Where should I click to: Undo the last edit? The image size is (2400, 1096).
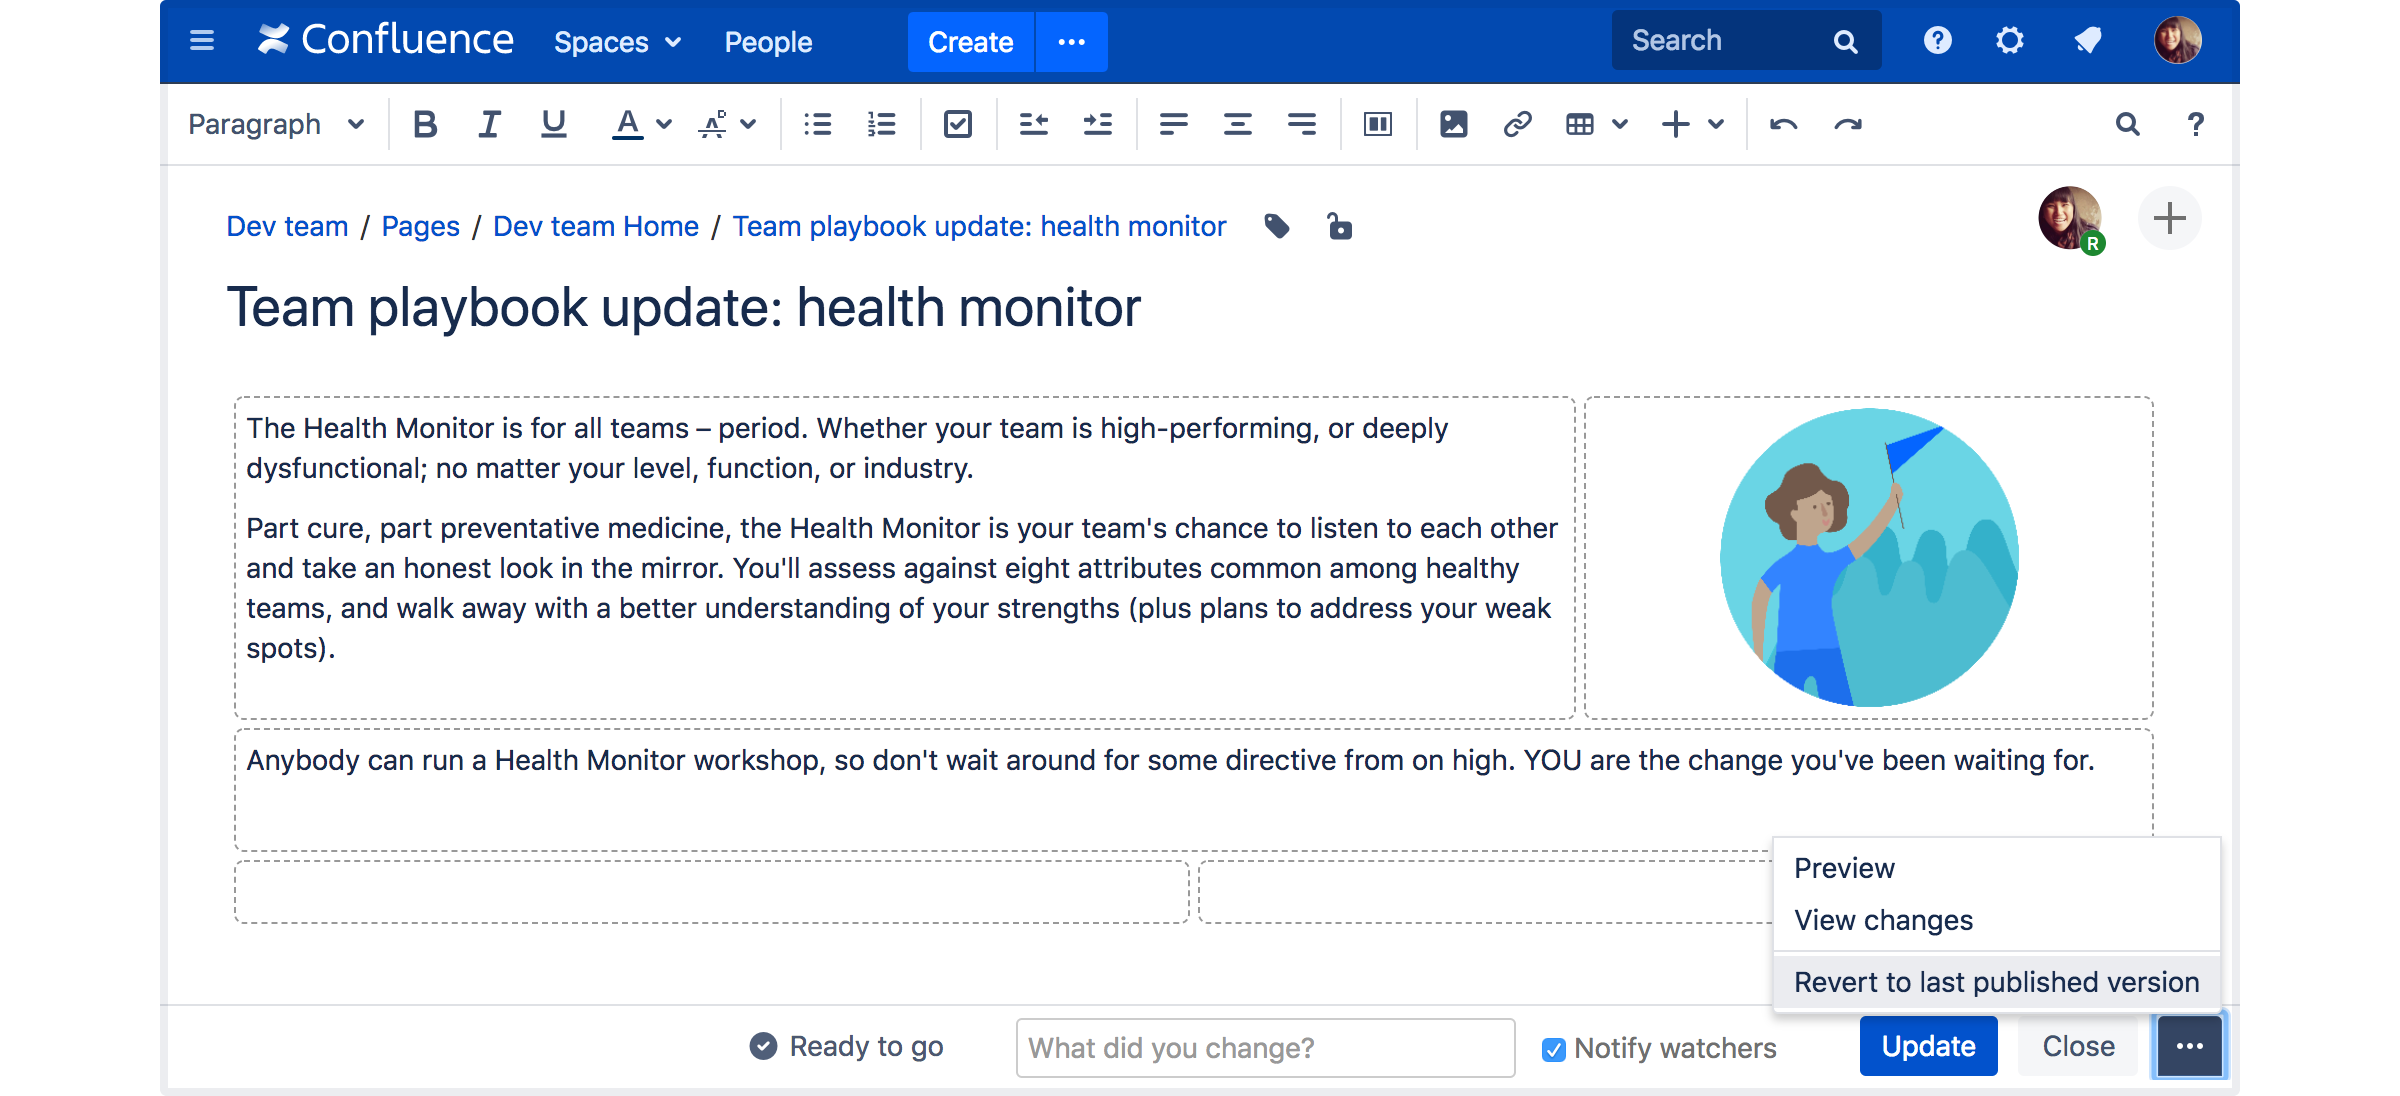point(1783,124)
